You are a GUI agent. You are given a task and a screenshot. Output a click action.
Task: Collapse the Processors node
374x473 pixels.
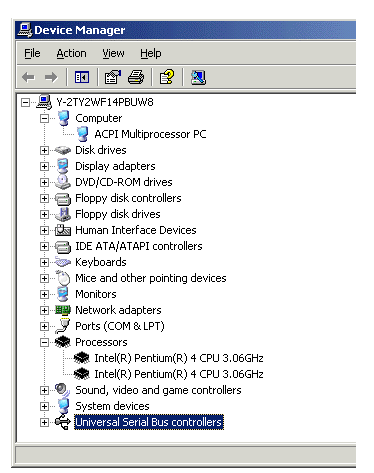coord(44,342)
